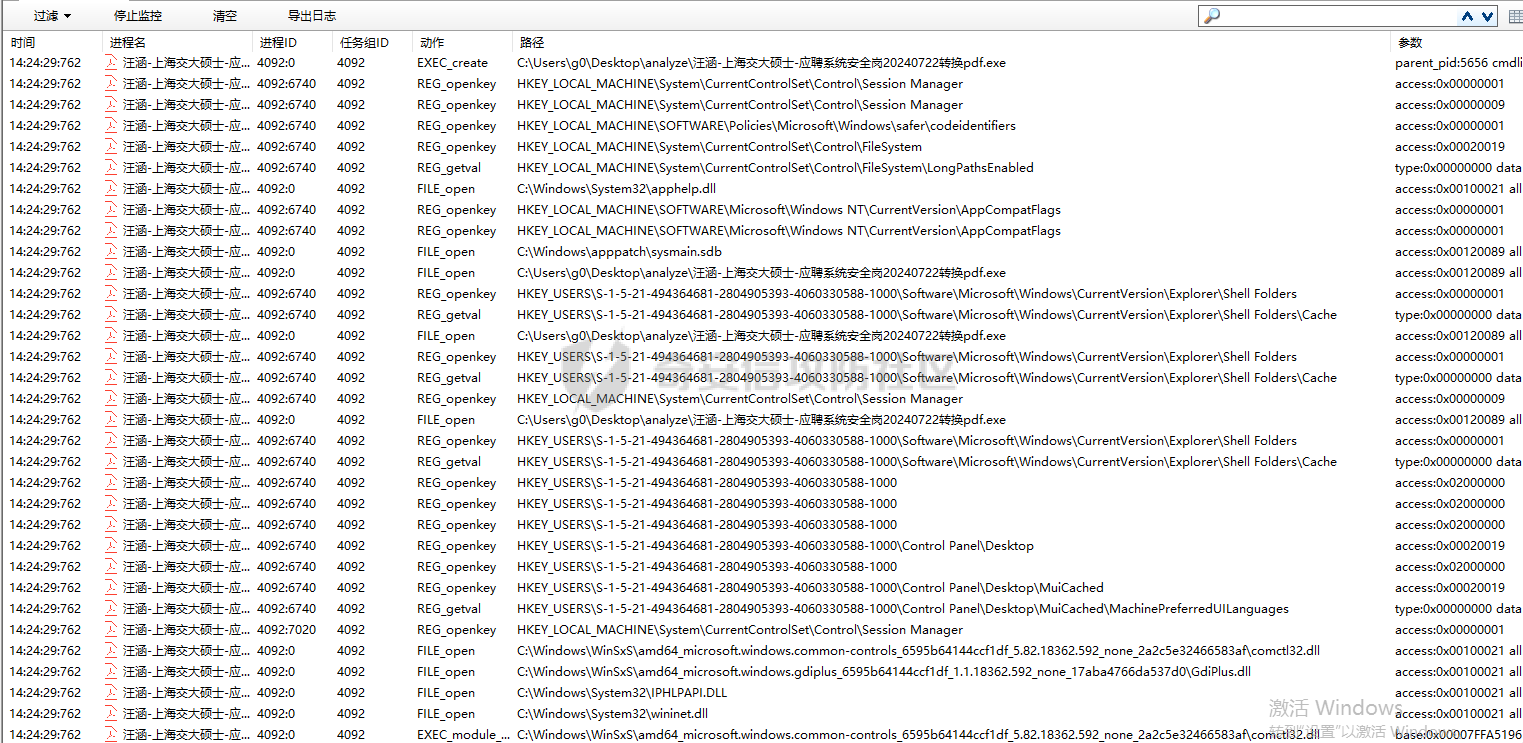Sort by the 参数 column header
This screenshot has height=743, width=1523.
point(1410,42)
